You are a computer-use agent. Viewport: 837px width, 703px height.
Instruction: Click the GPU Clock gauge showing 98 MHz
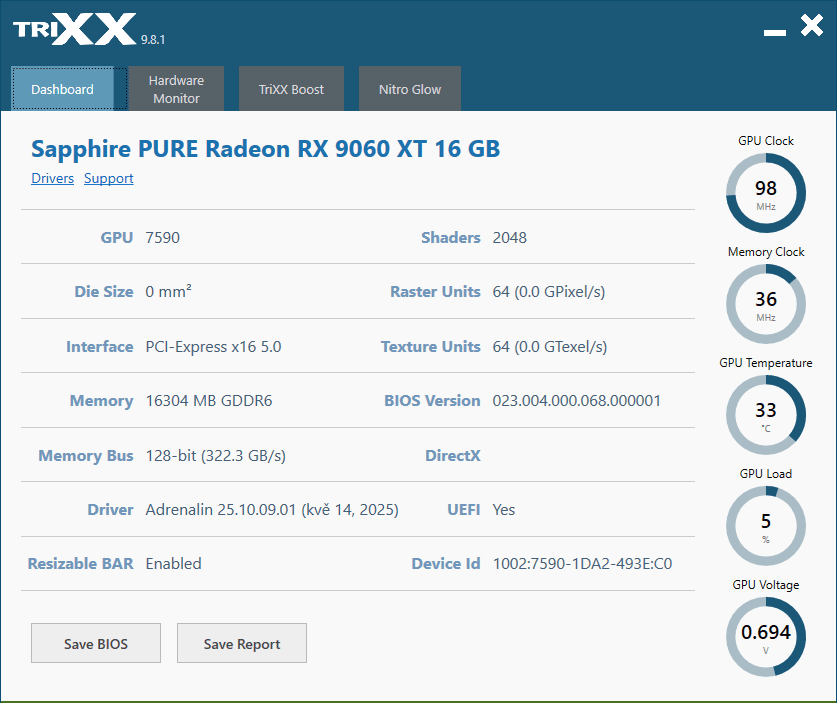click(766, 193)
